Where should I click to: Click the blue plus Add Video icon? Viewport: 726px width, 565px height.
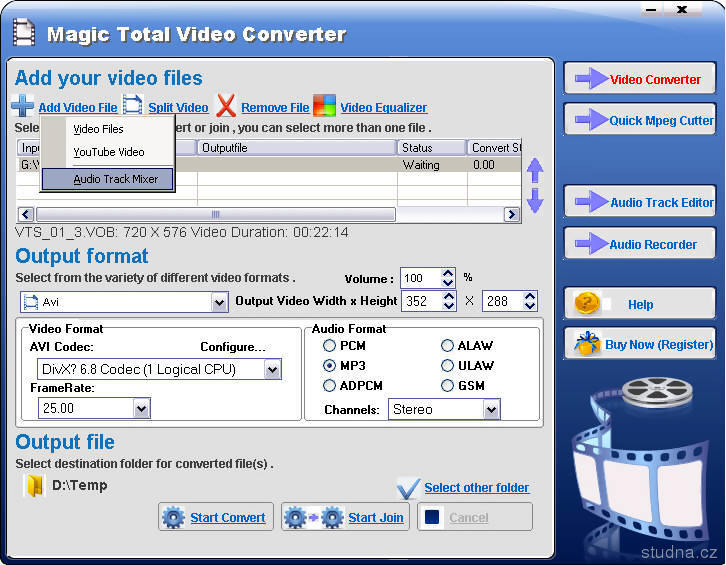(x=22, y=105)
